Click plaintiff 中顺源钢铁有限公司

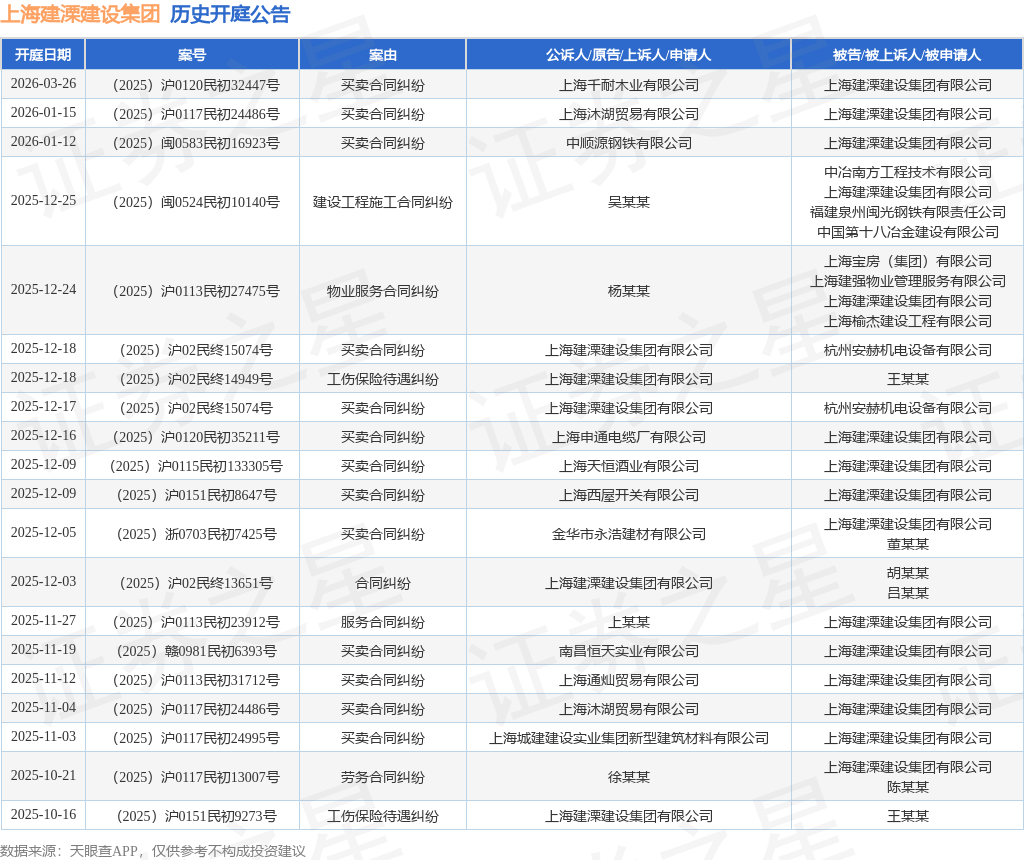[628, 143]
